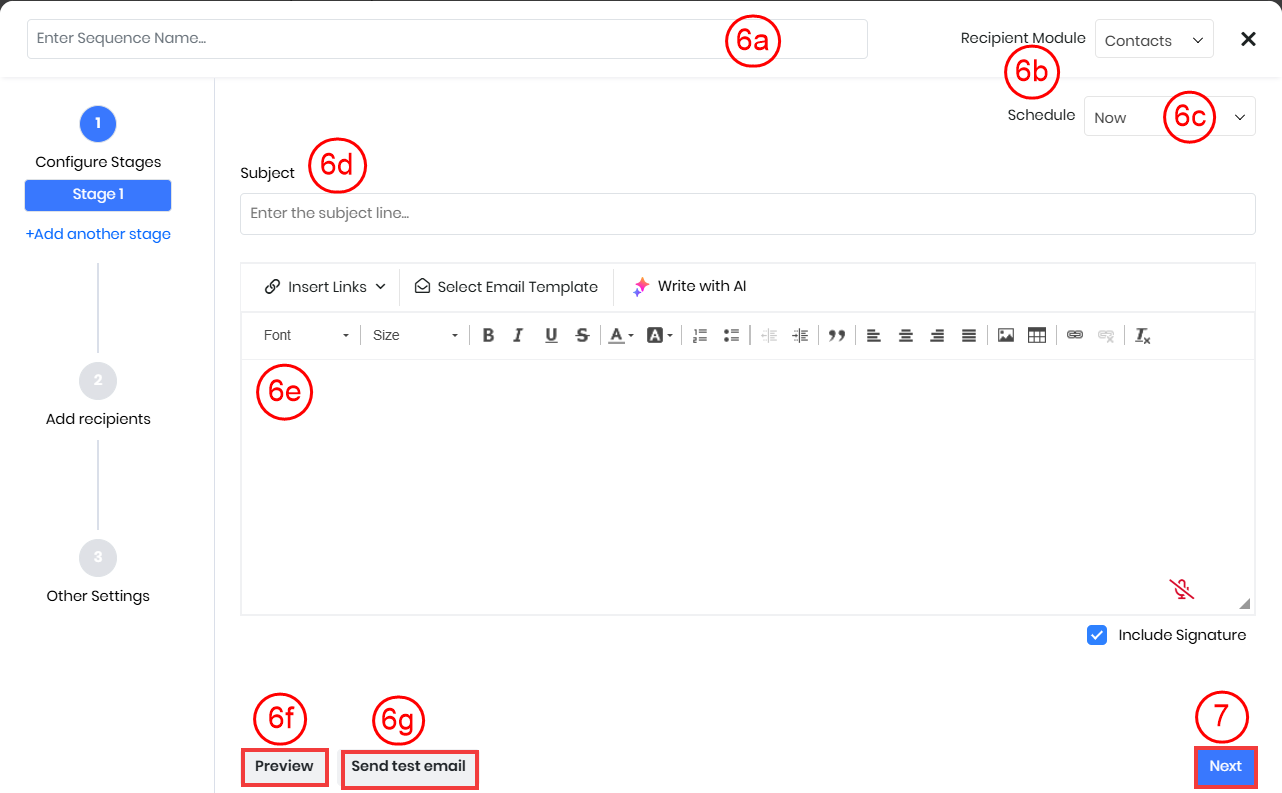Click the insert image icon

click(x=1006, y=336)
